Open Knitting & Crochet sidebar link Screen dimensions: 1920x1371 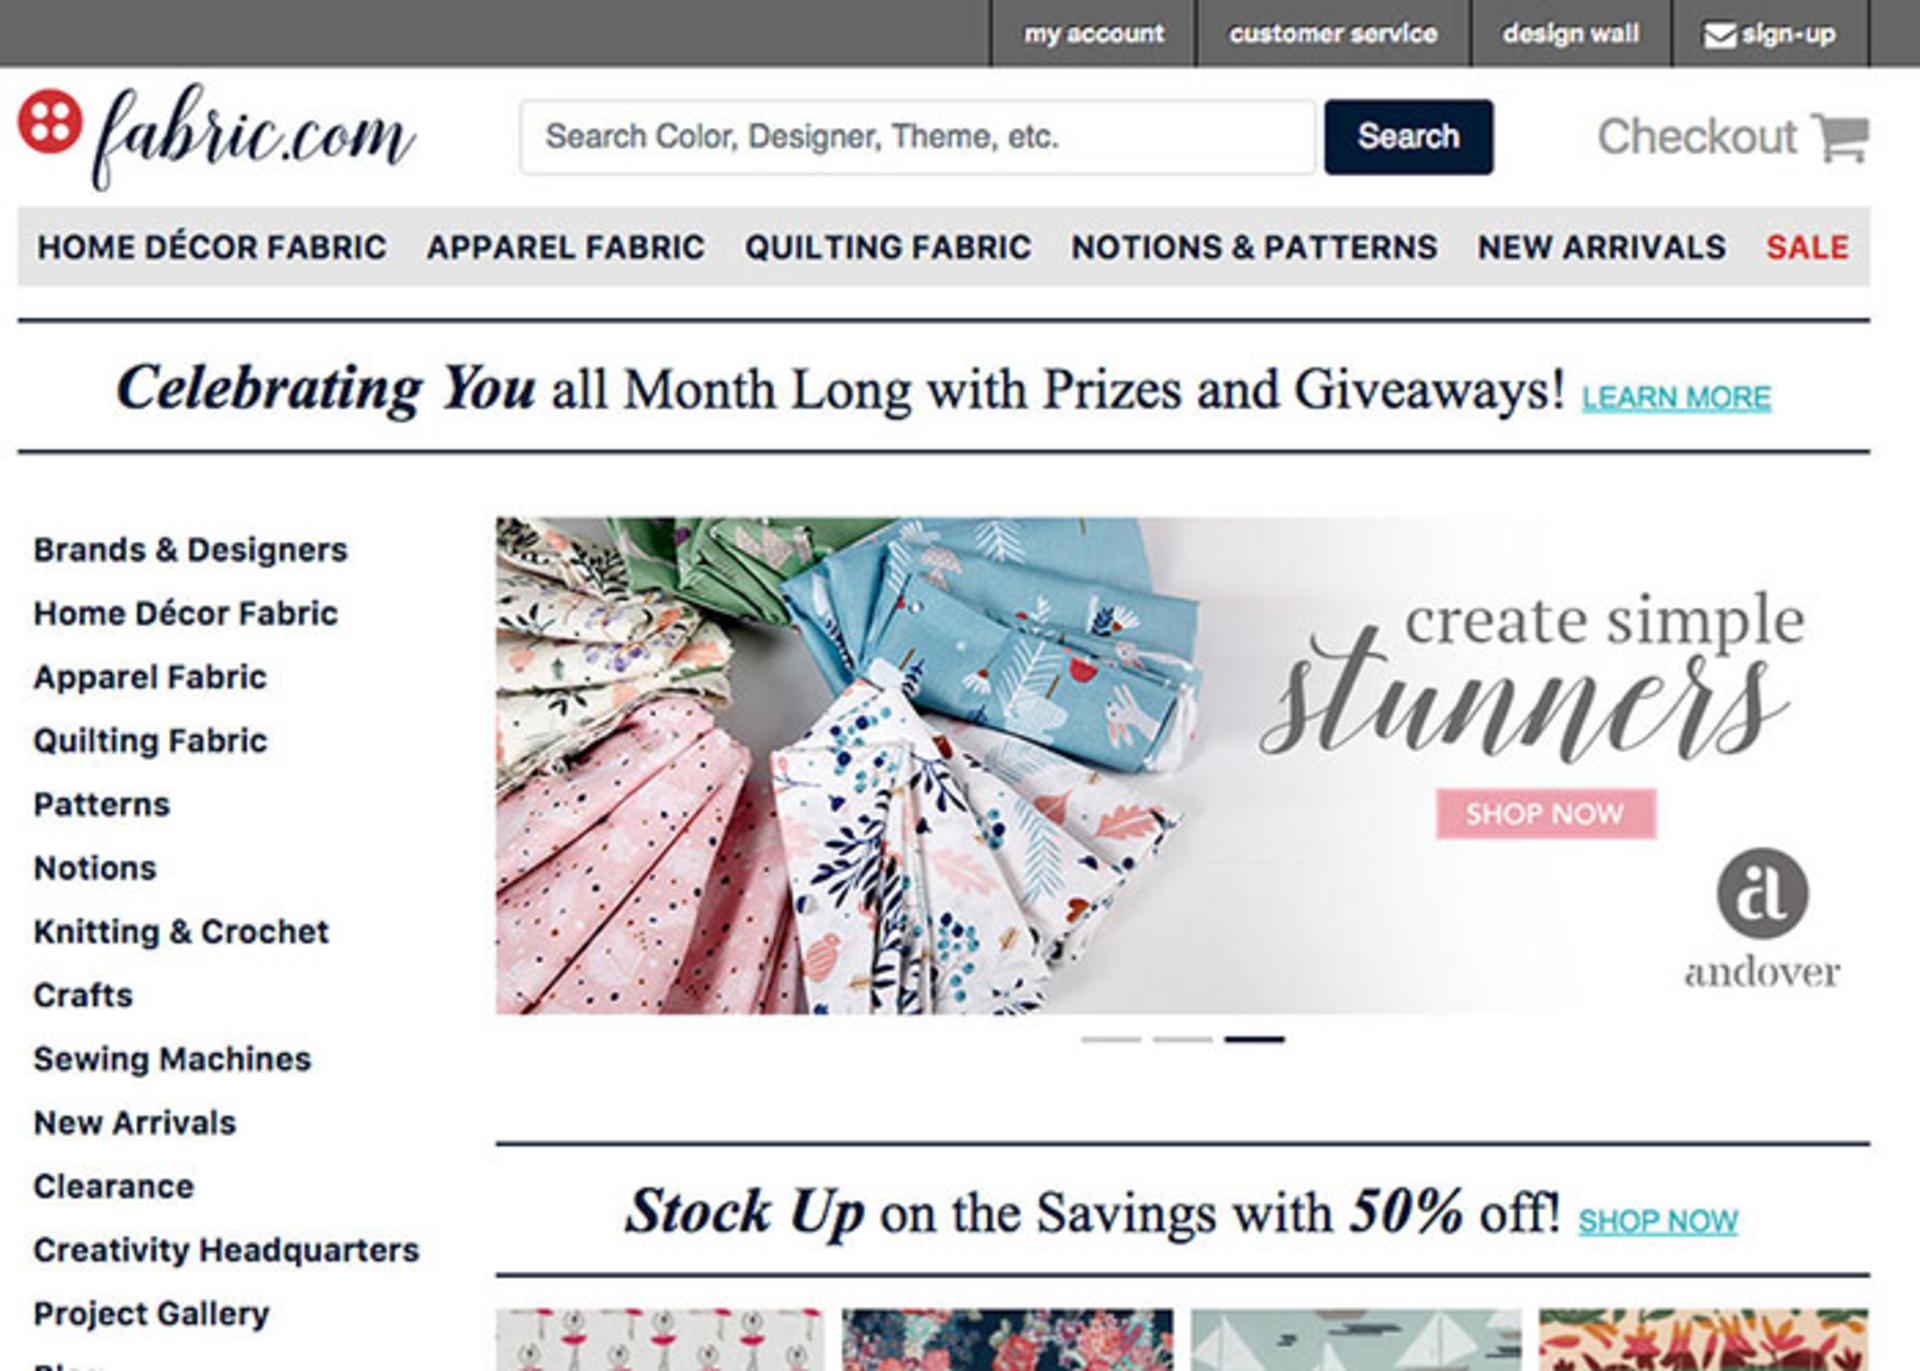[181, 932]
